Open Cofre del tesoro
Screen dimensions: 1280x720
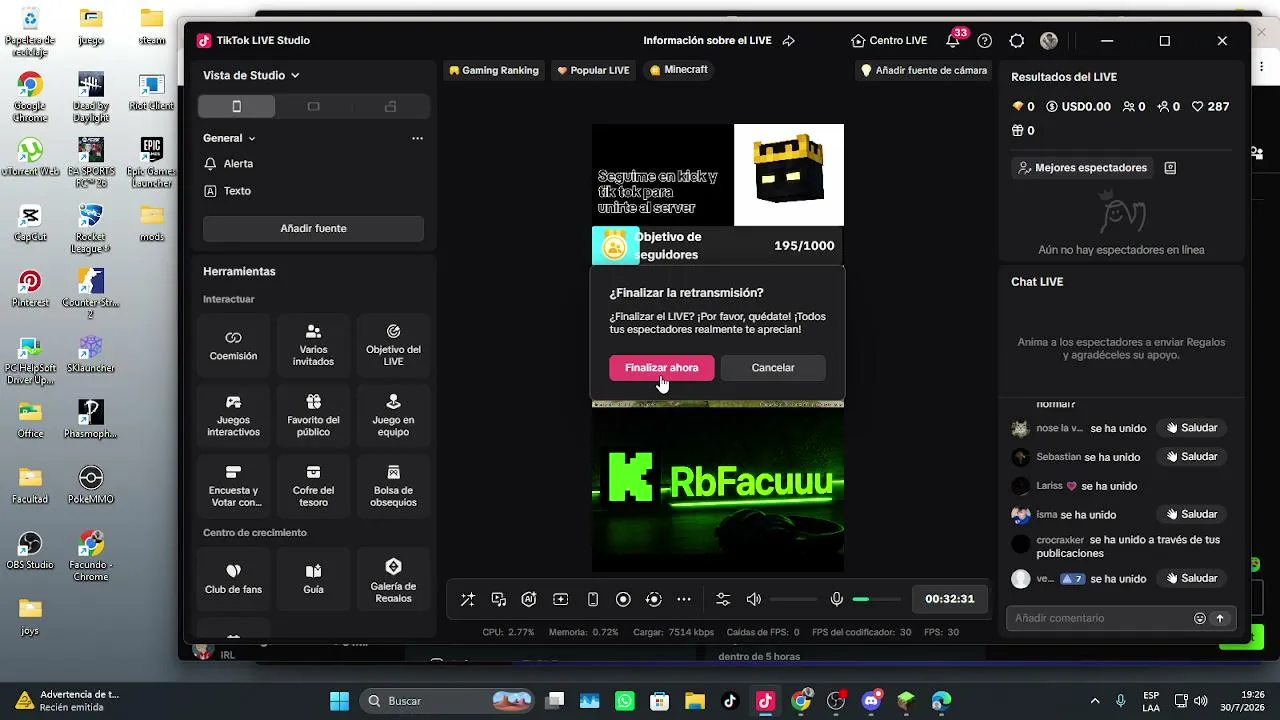pyautogui.click(x=313, y=486)
